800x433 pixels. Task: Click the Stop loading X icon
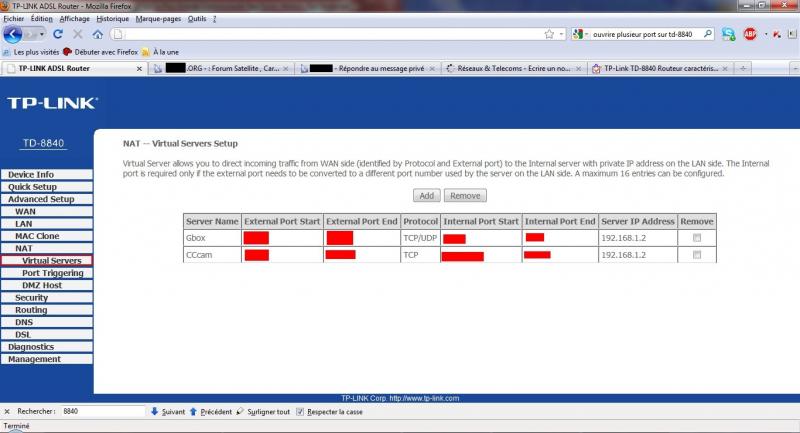coord(78,34)
